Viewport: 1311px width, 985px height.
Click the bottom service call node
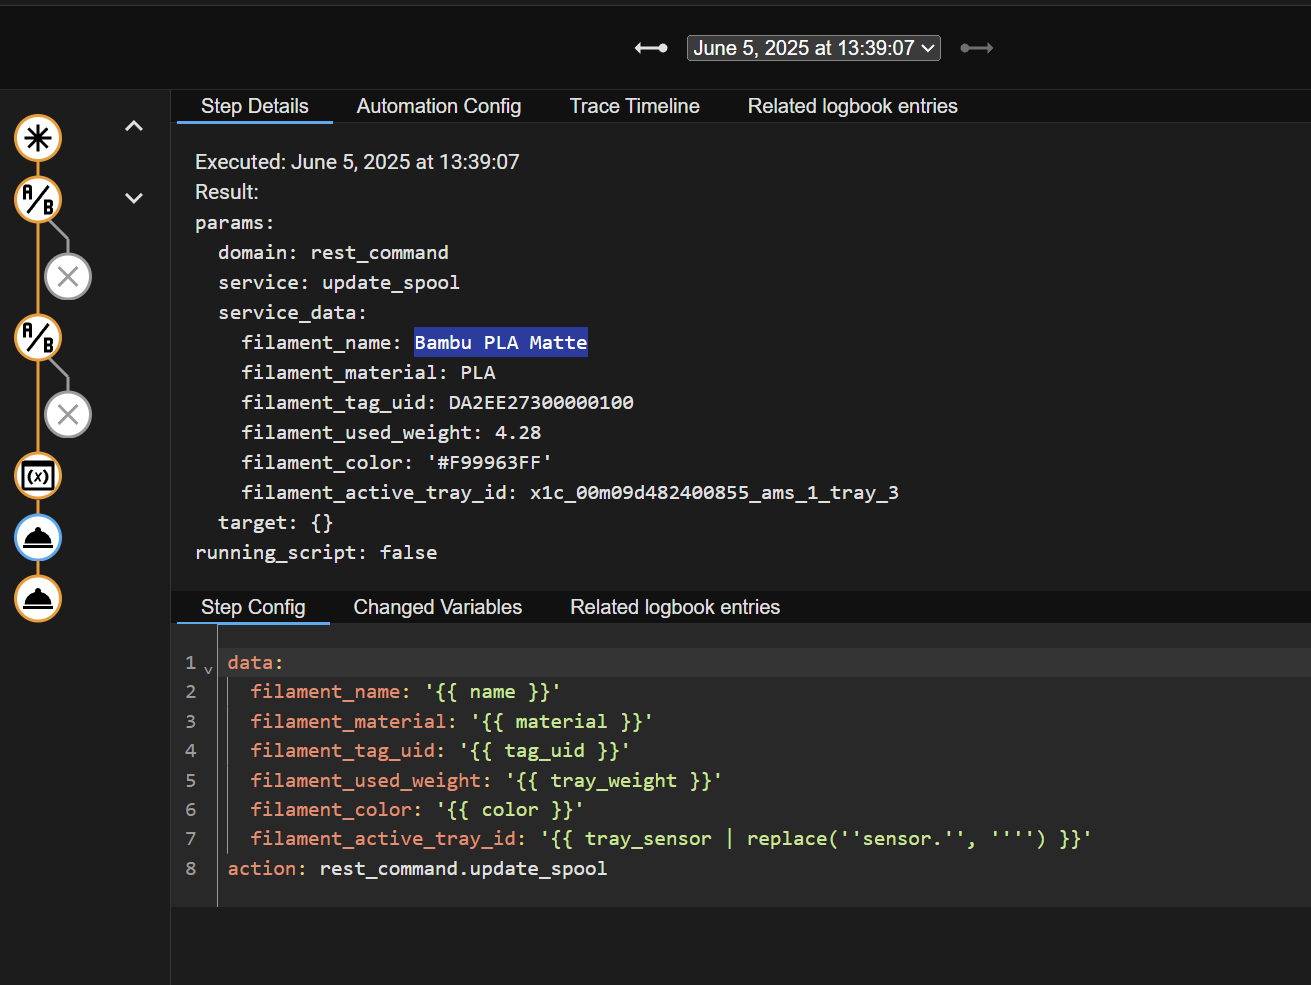coord(37,598)
